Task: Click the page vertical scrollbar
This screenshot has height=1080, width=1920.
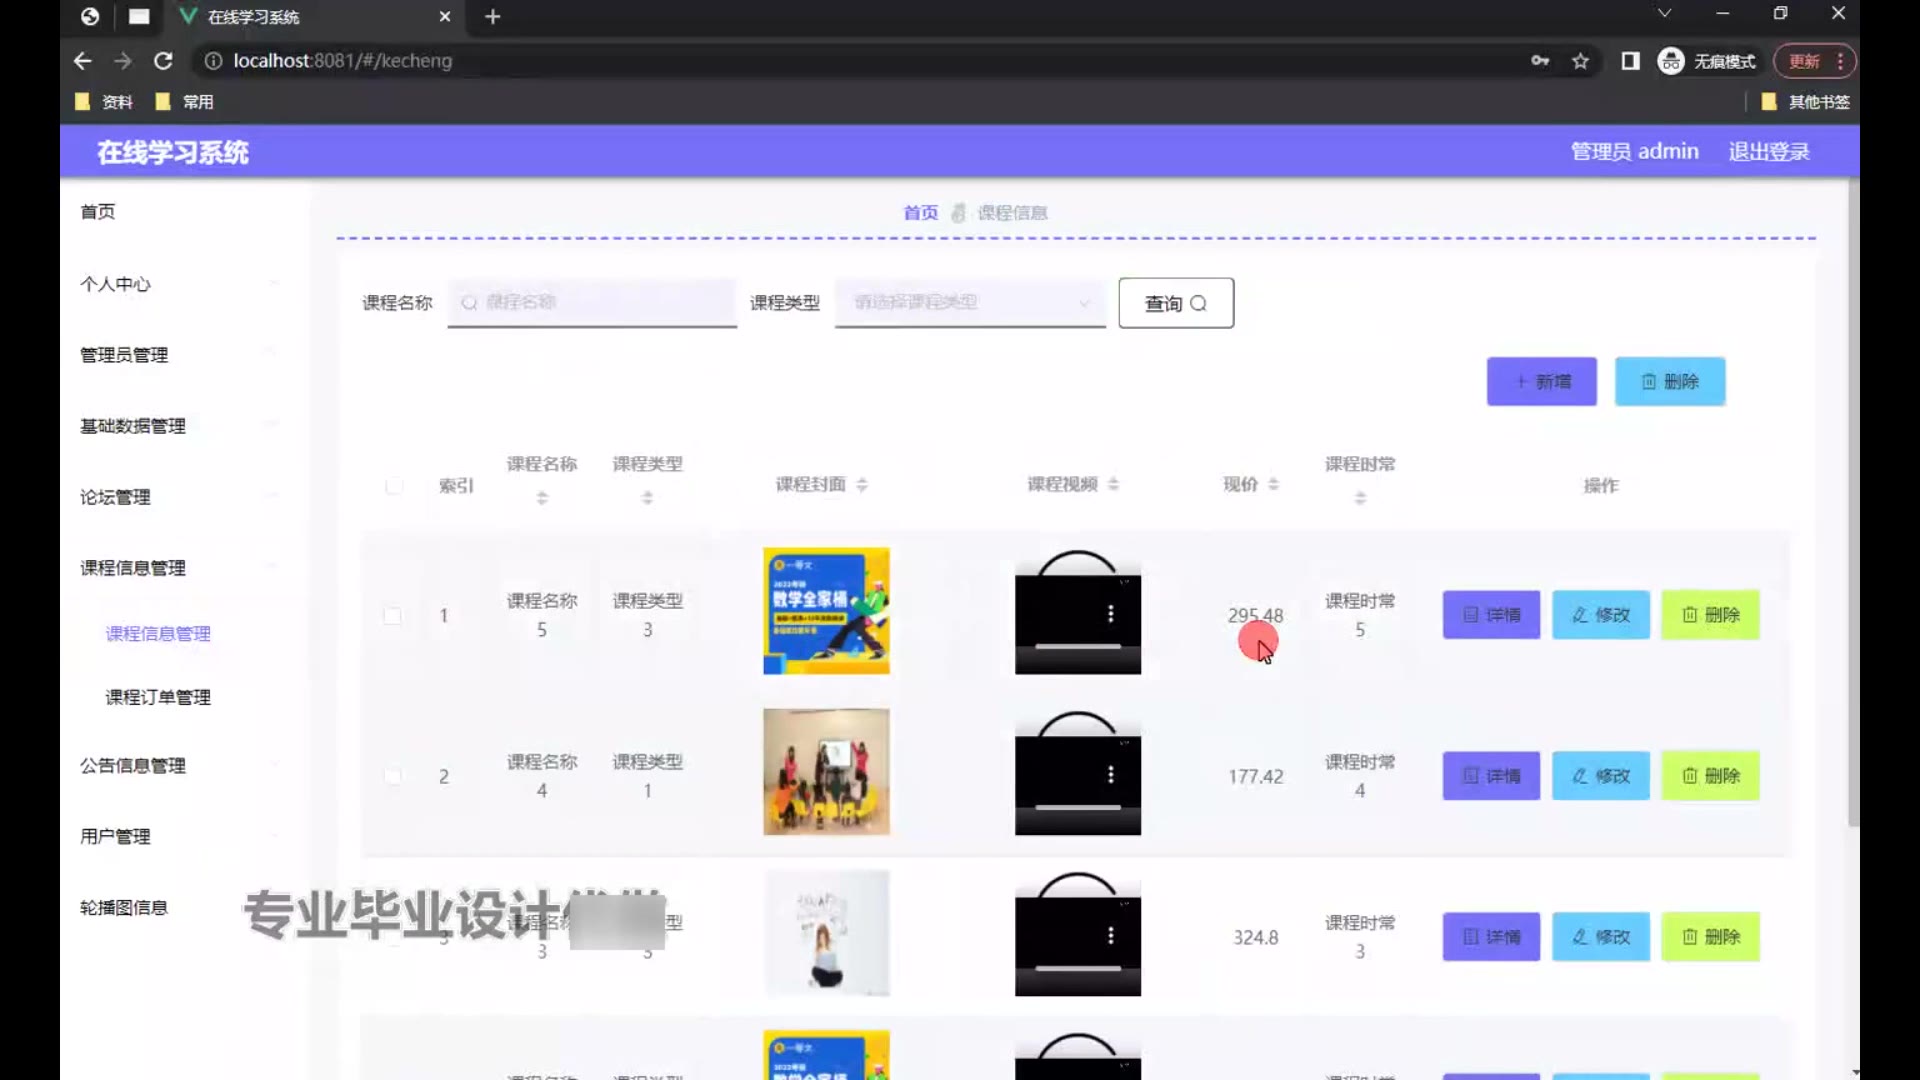Action: (1853, 500)
